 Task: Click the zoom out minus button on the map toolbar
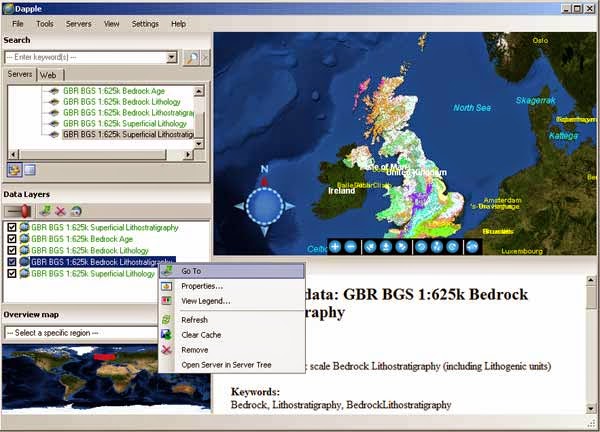(x=351, y=247)
